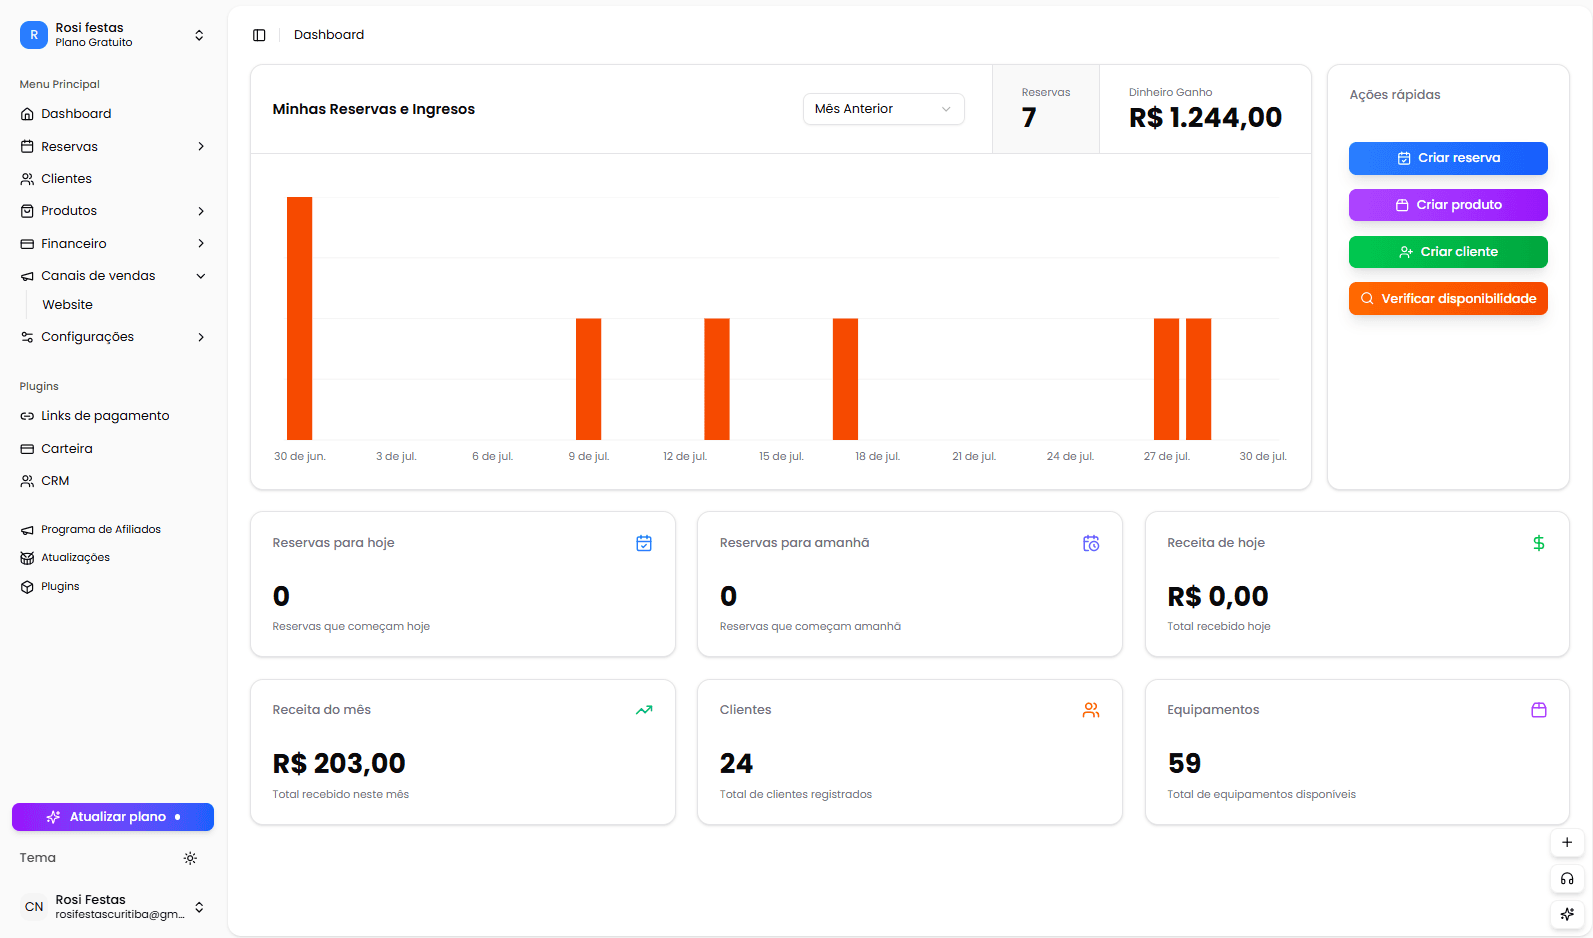Click the users icon in Clientes card
1593x938 pixels.
tap(1091, 710)
